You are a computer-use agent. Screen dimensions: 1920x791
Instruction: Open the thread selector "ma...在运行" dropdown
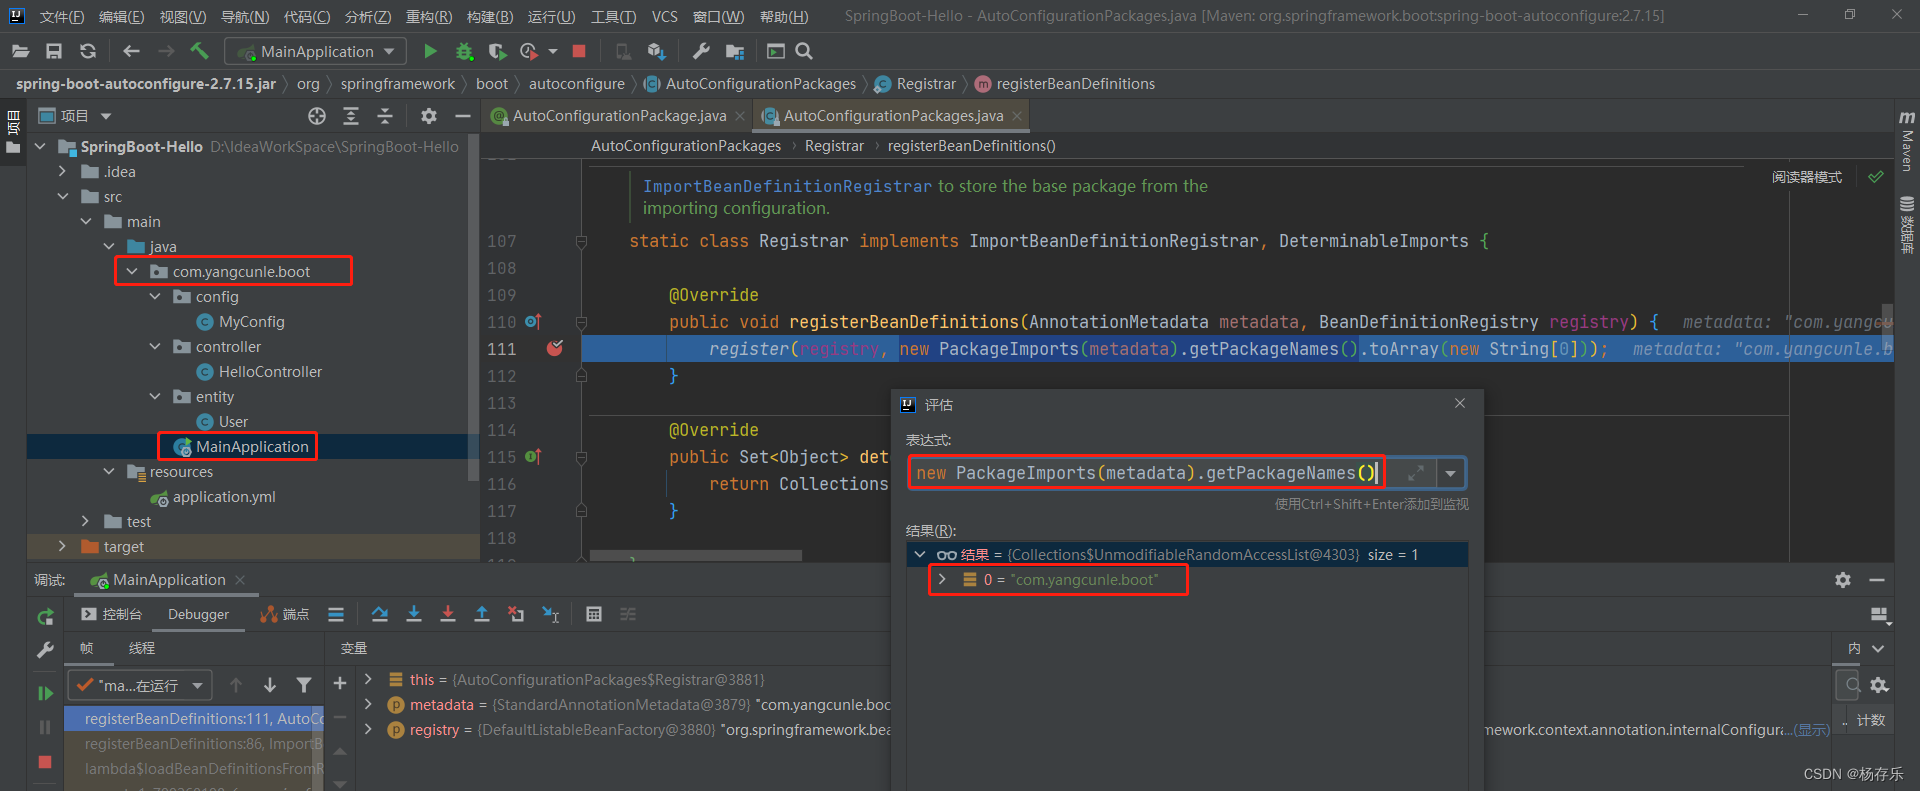(x=140, y=685)
